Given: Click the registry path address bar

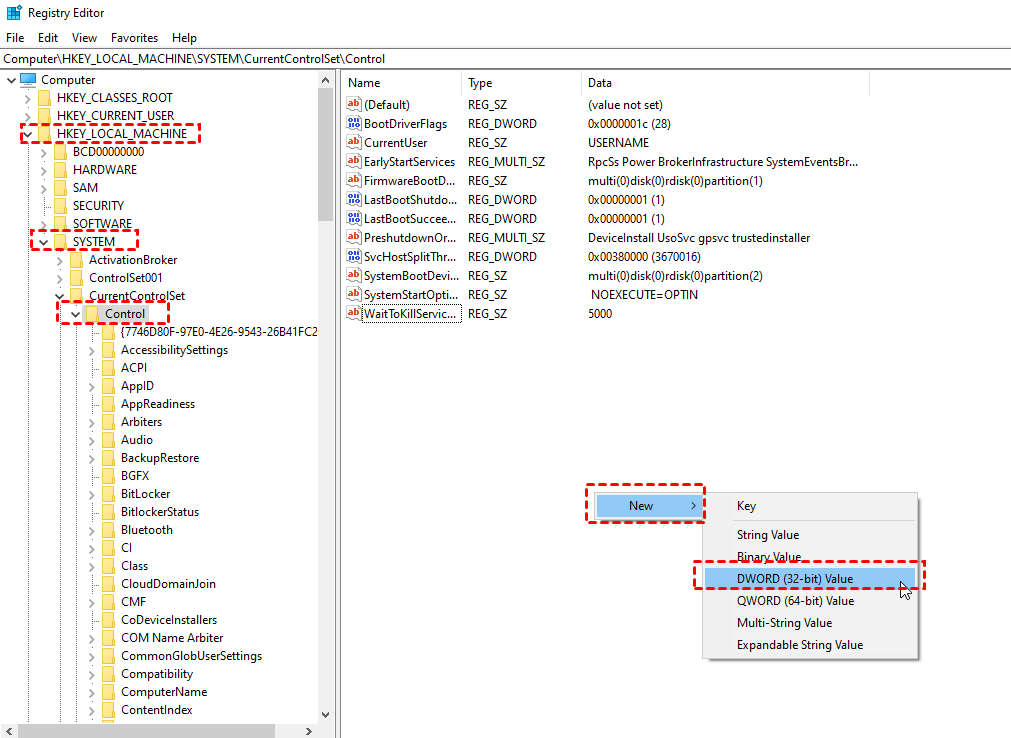Looking at the screenshot, I should coord(506,59).
